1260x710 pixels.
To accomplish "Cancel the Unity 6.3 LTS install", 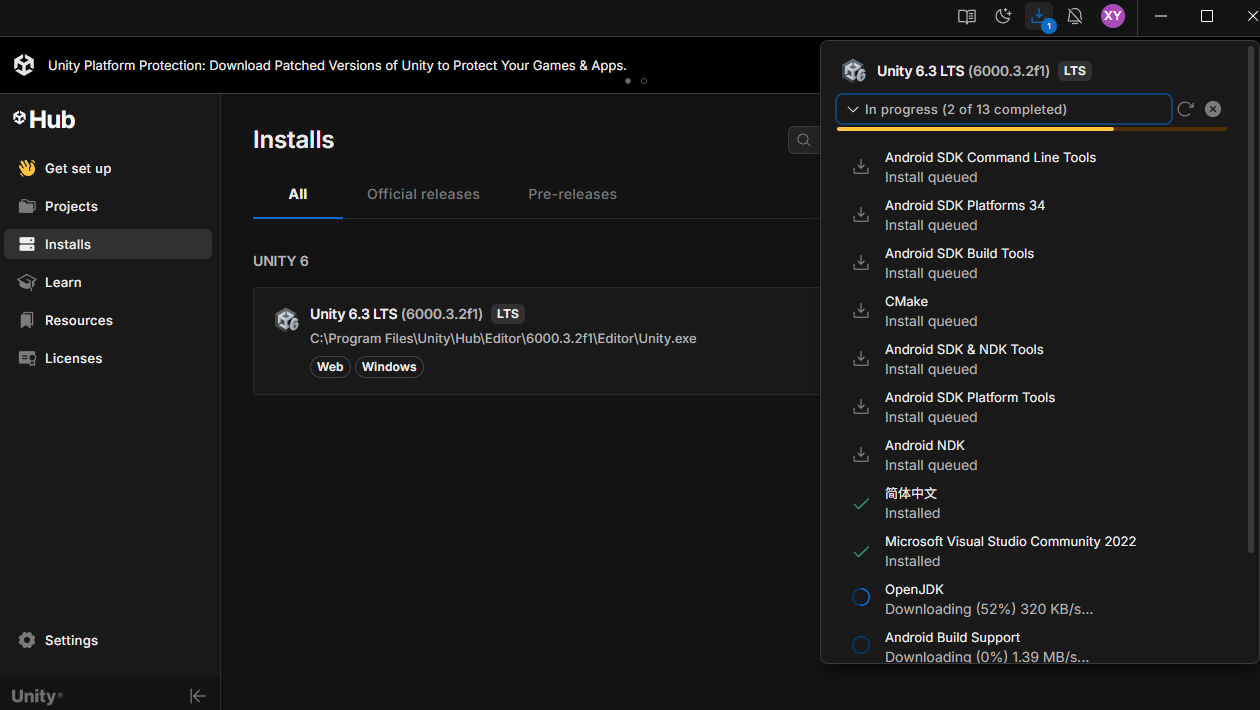I will pyautogui.click(x=1213, y=109).
